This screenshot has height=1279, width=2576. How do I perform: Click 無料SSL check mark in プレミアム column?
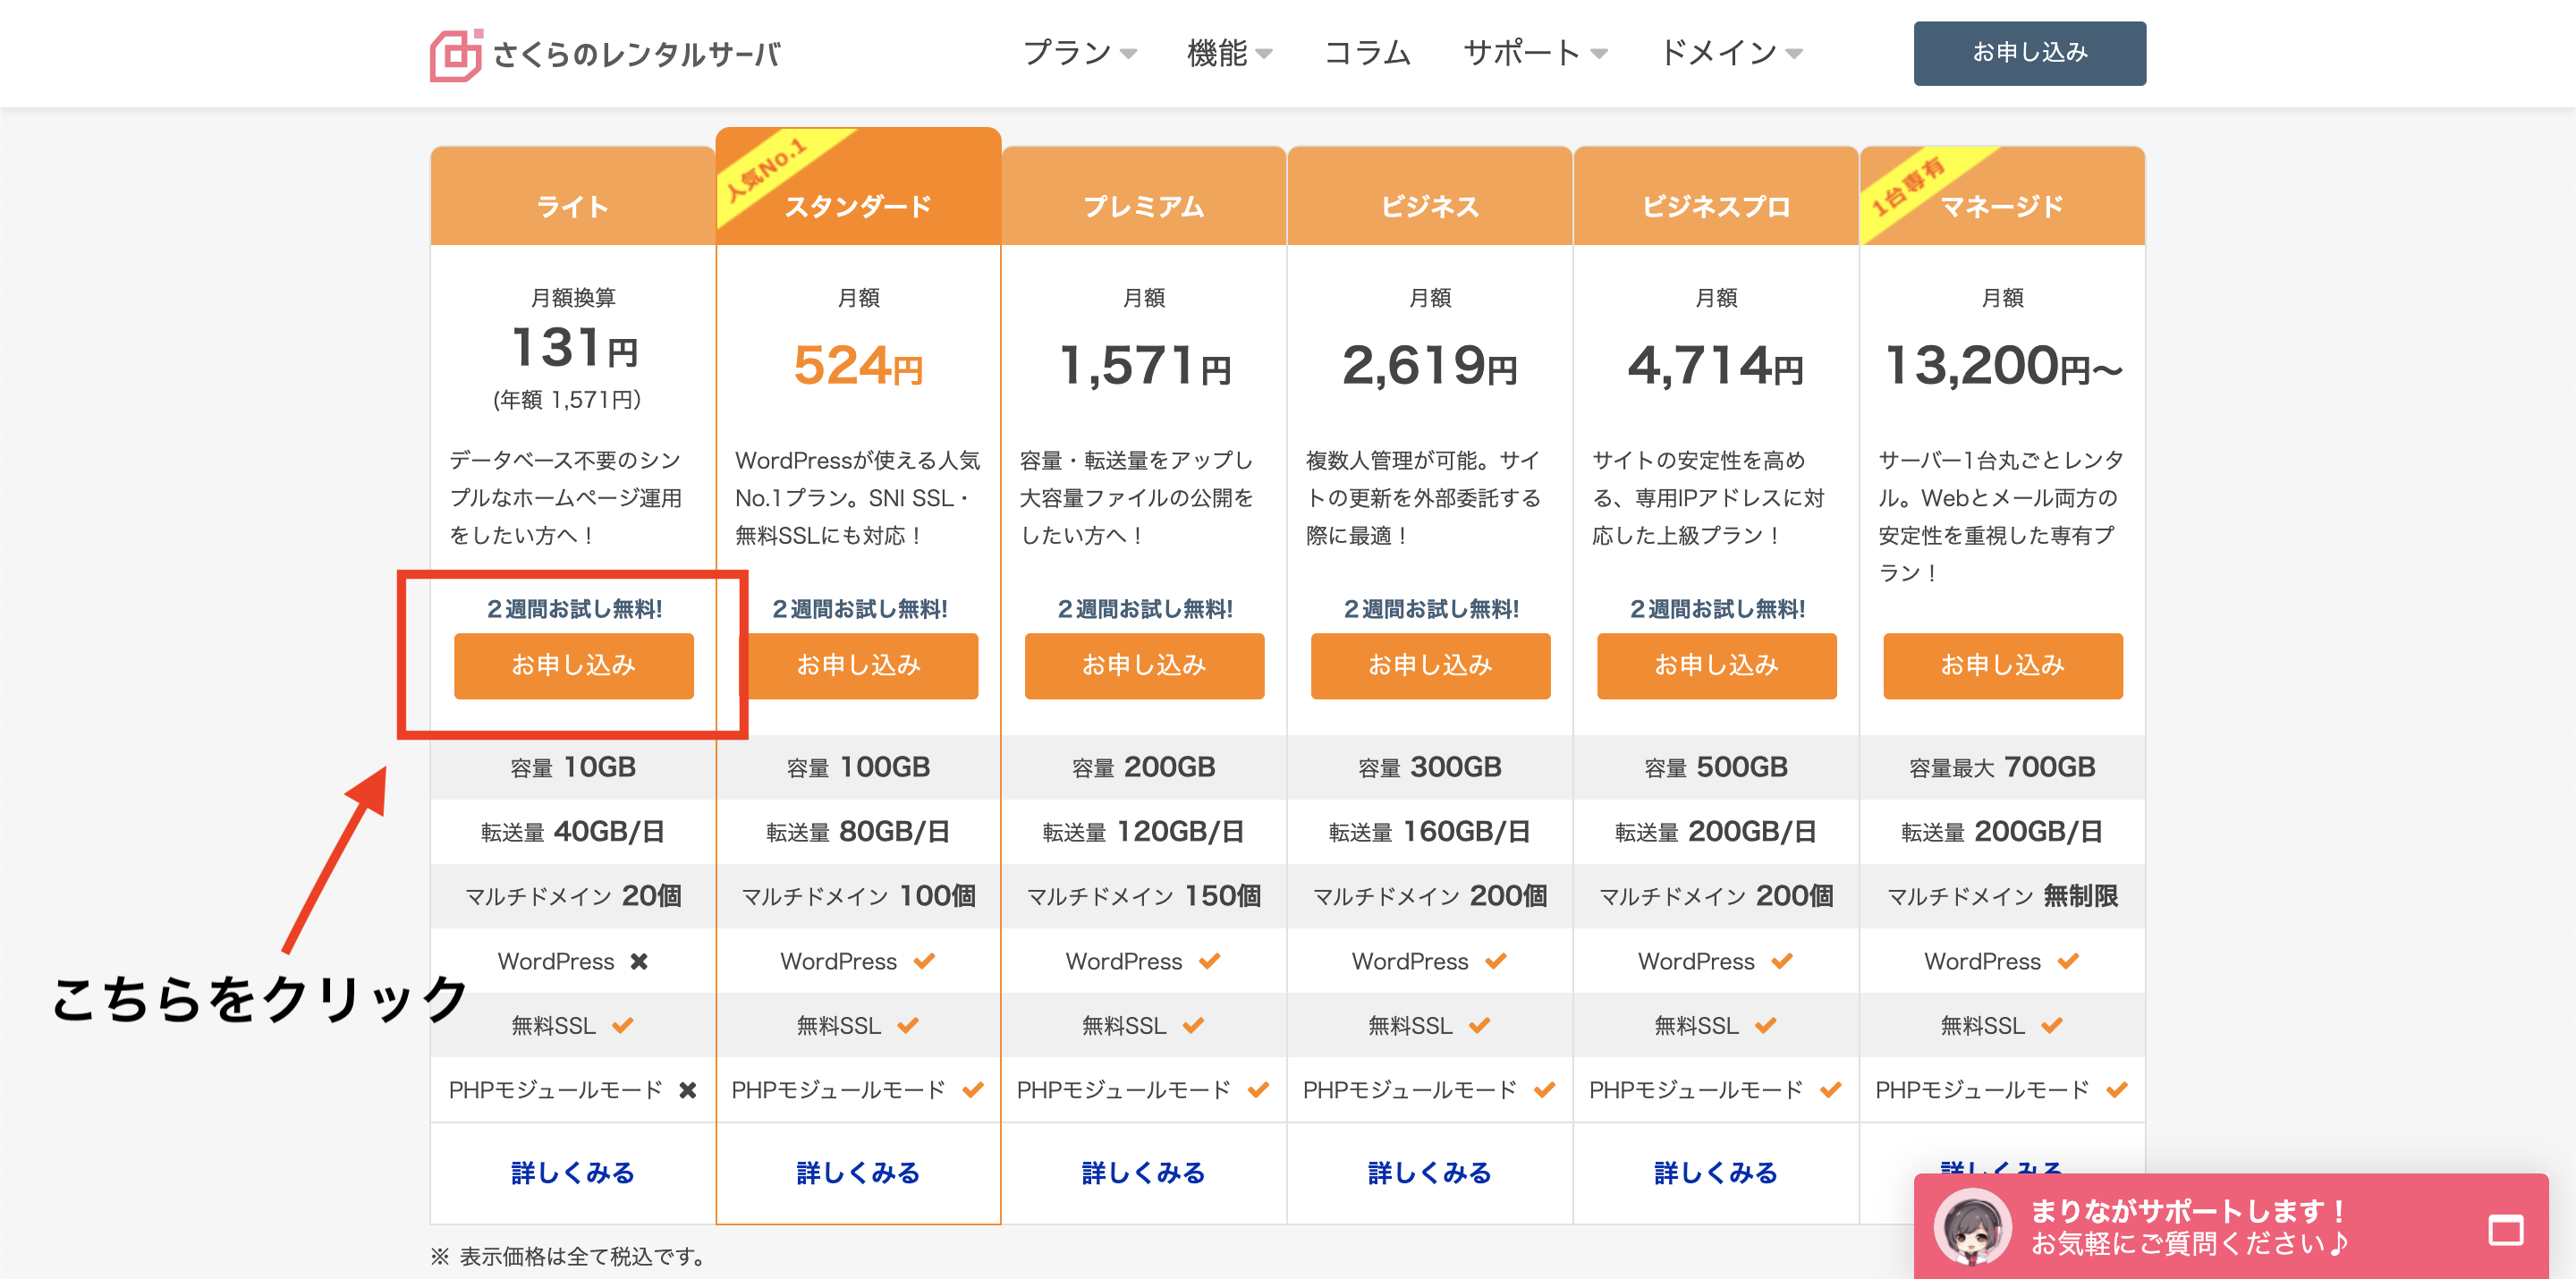[x=1194, y=1025]
